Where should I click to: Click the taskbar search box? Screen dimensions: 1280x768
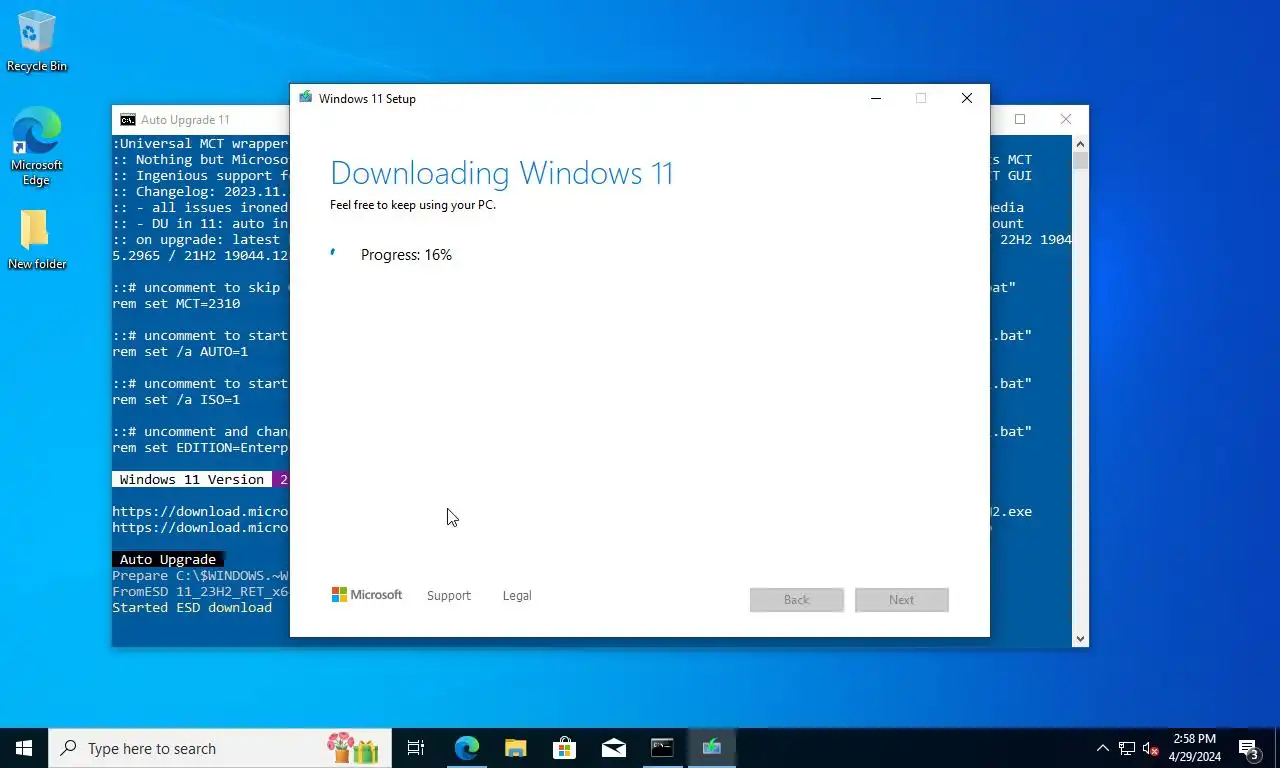(220, 748)
